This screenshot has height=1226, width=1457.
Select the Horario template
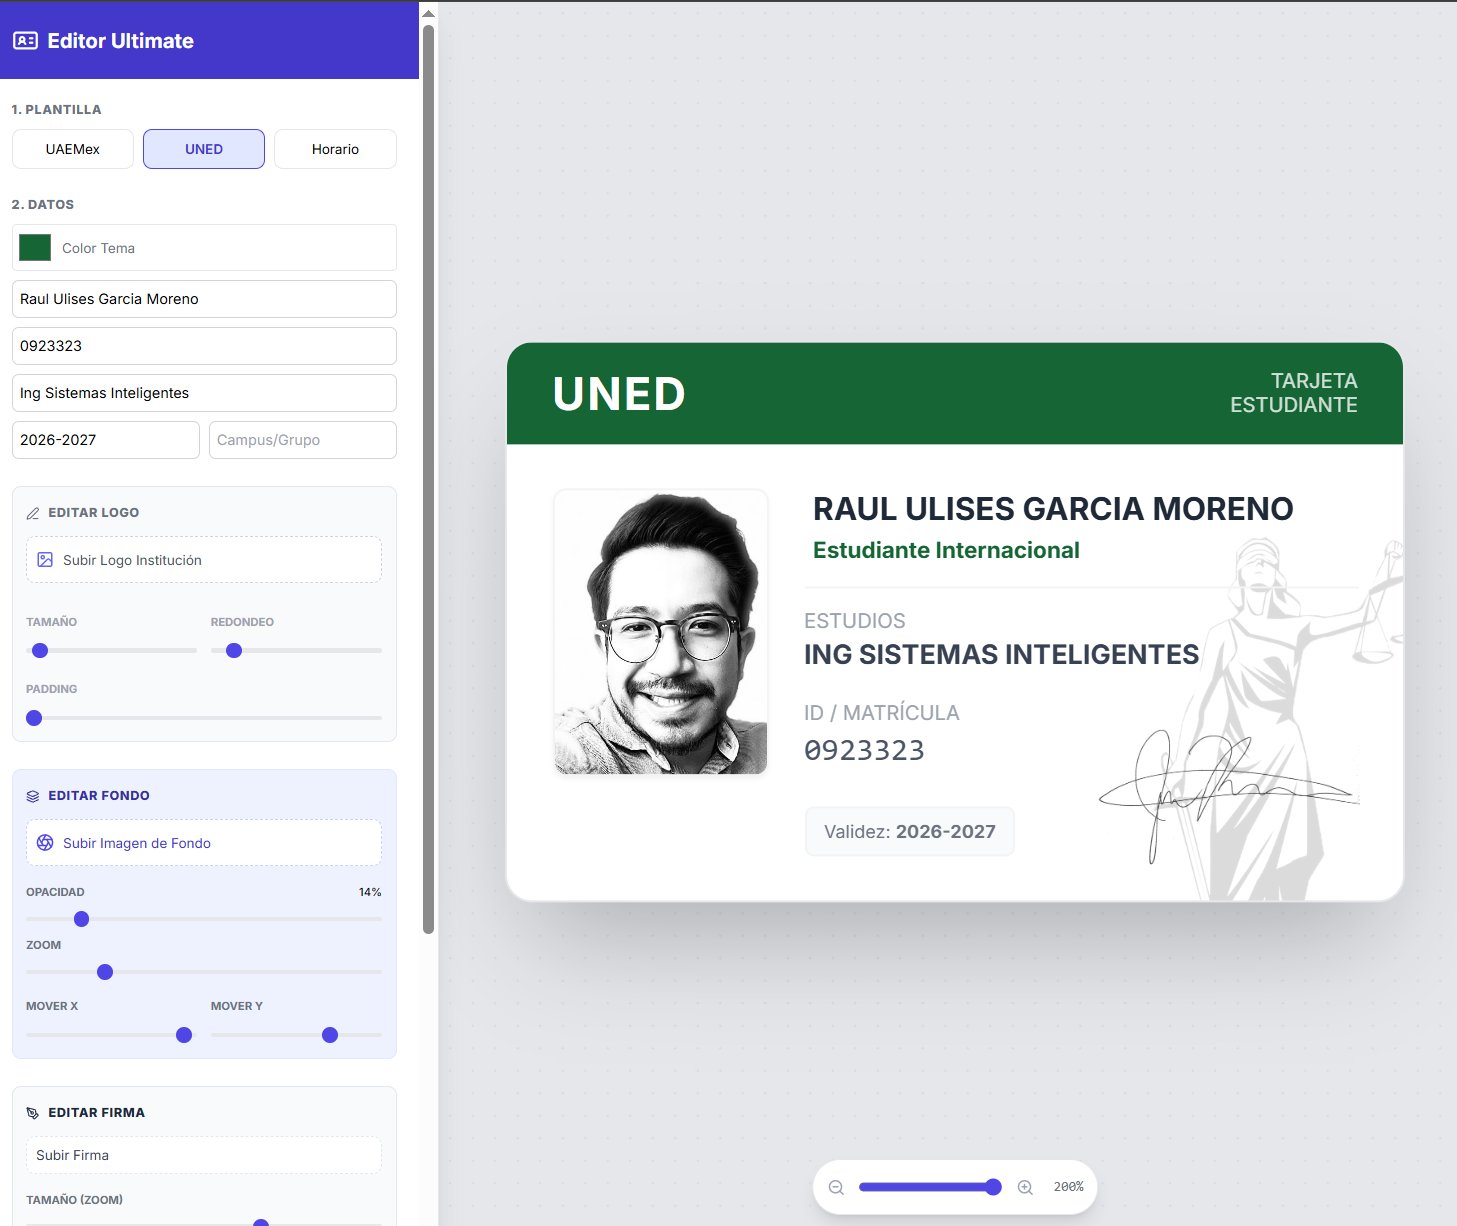pyautogui.click(x=335, y=149)
